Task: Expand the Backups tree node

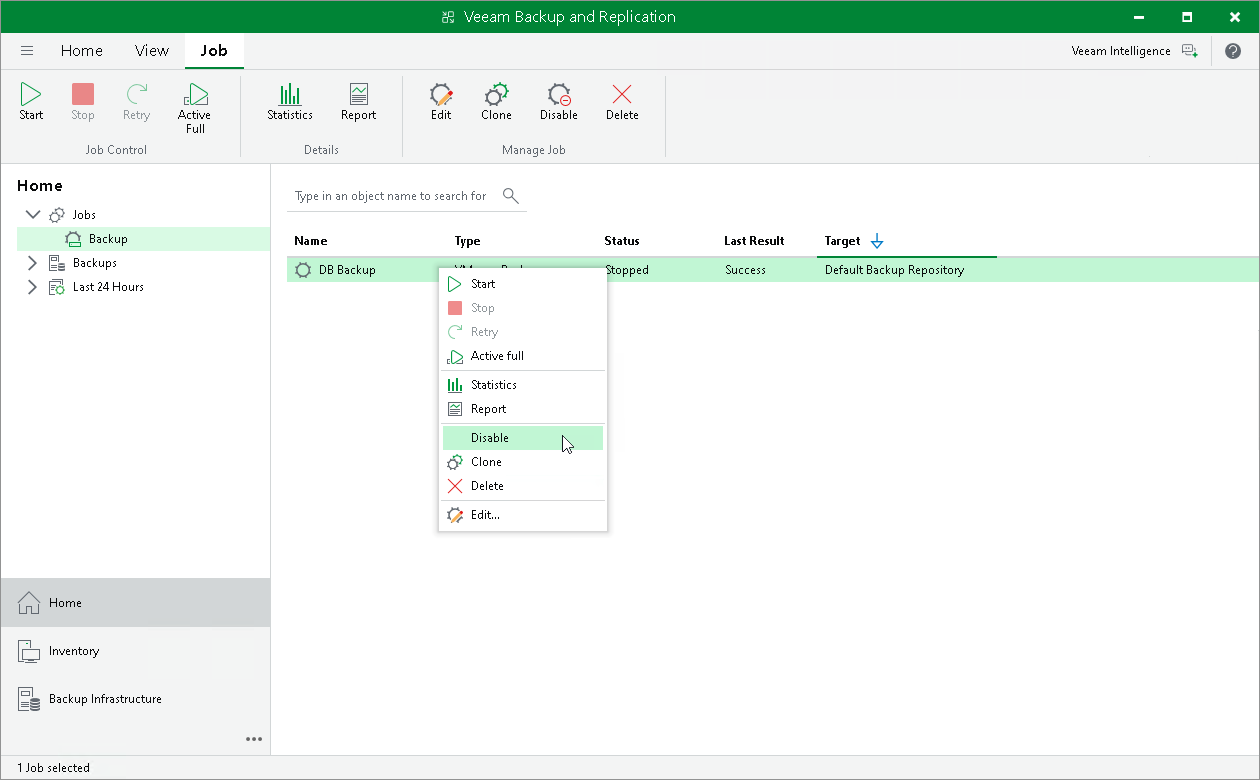Action: tap(32, 263)
